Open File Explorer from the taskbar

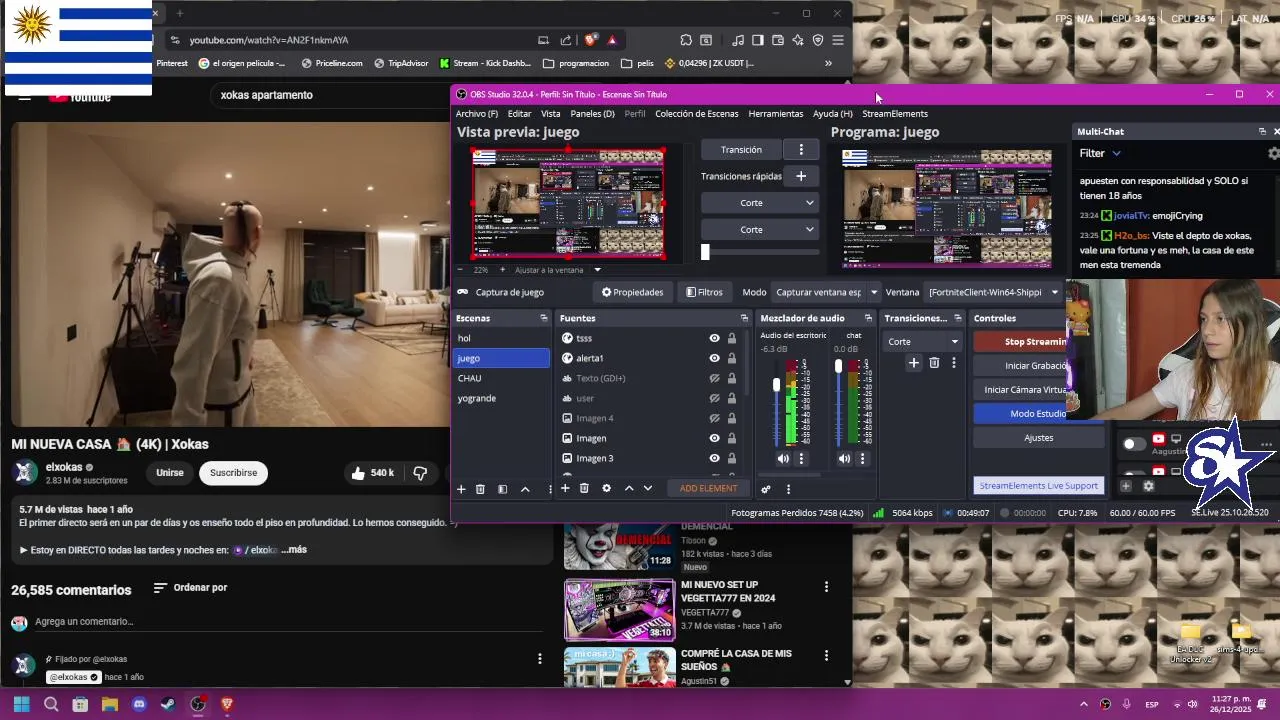click(x=110, y=704)
